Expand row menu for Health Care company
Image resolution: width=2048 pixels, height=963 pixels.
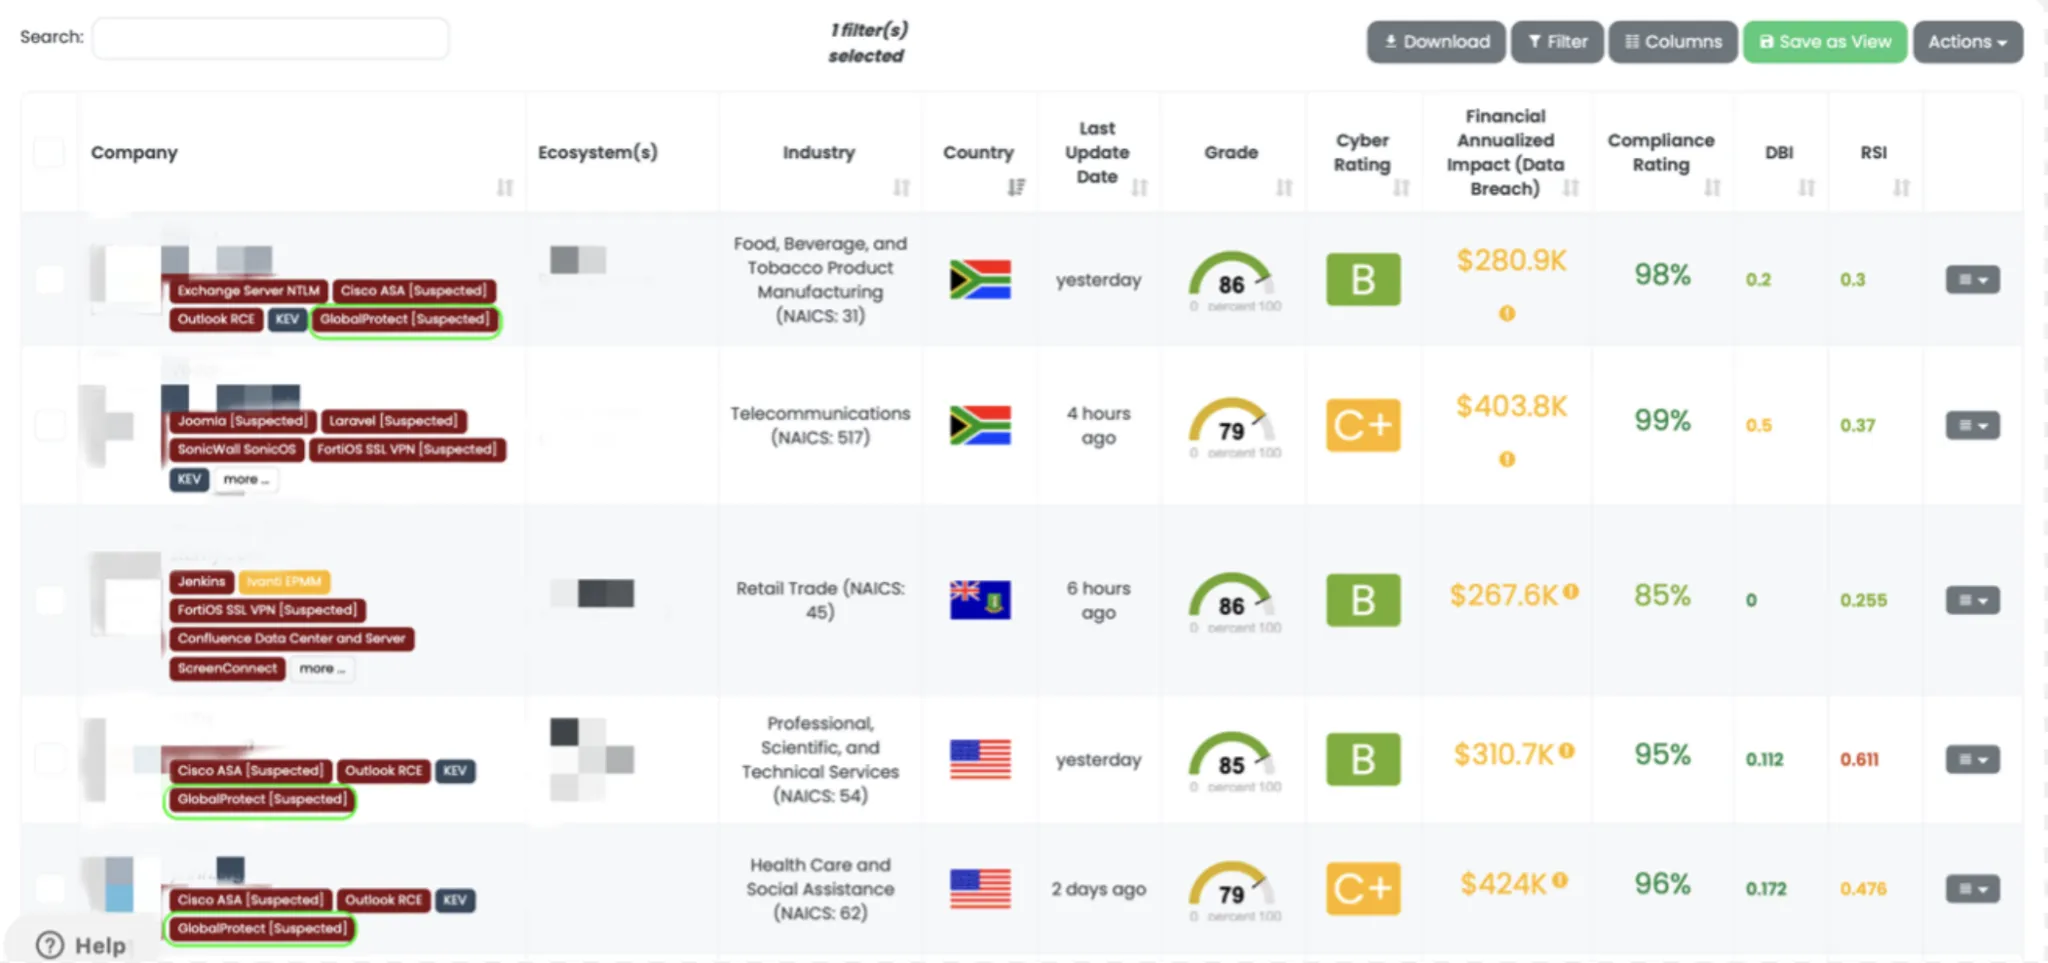(1972, 889)
